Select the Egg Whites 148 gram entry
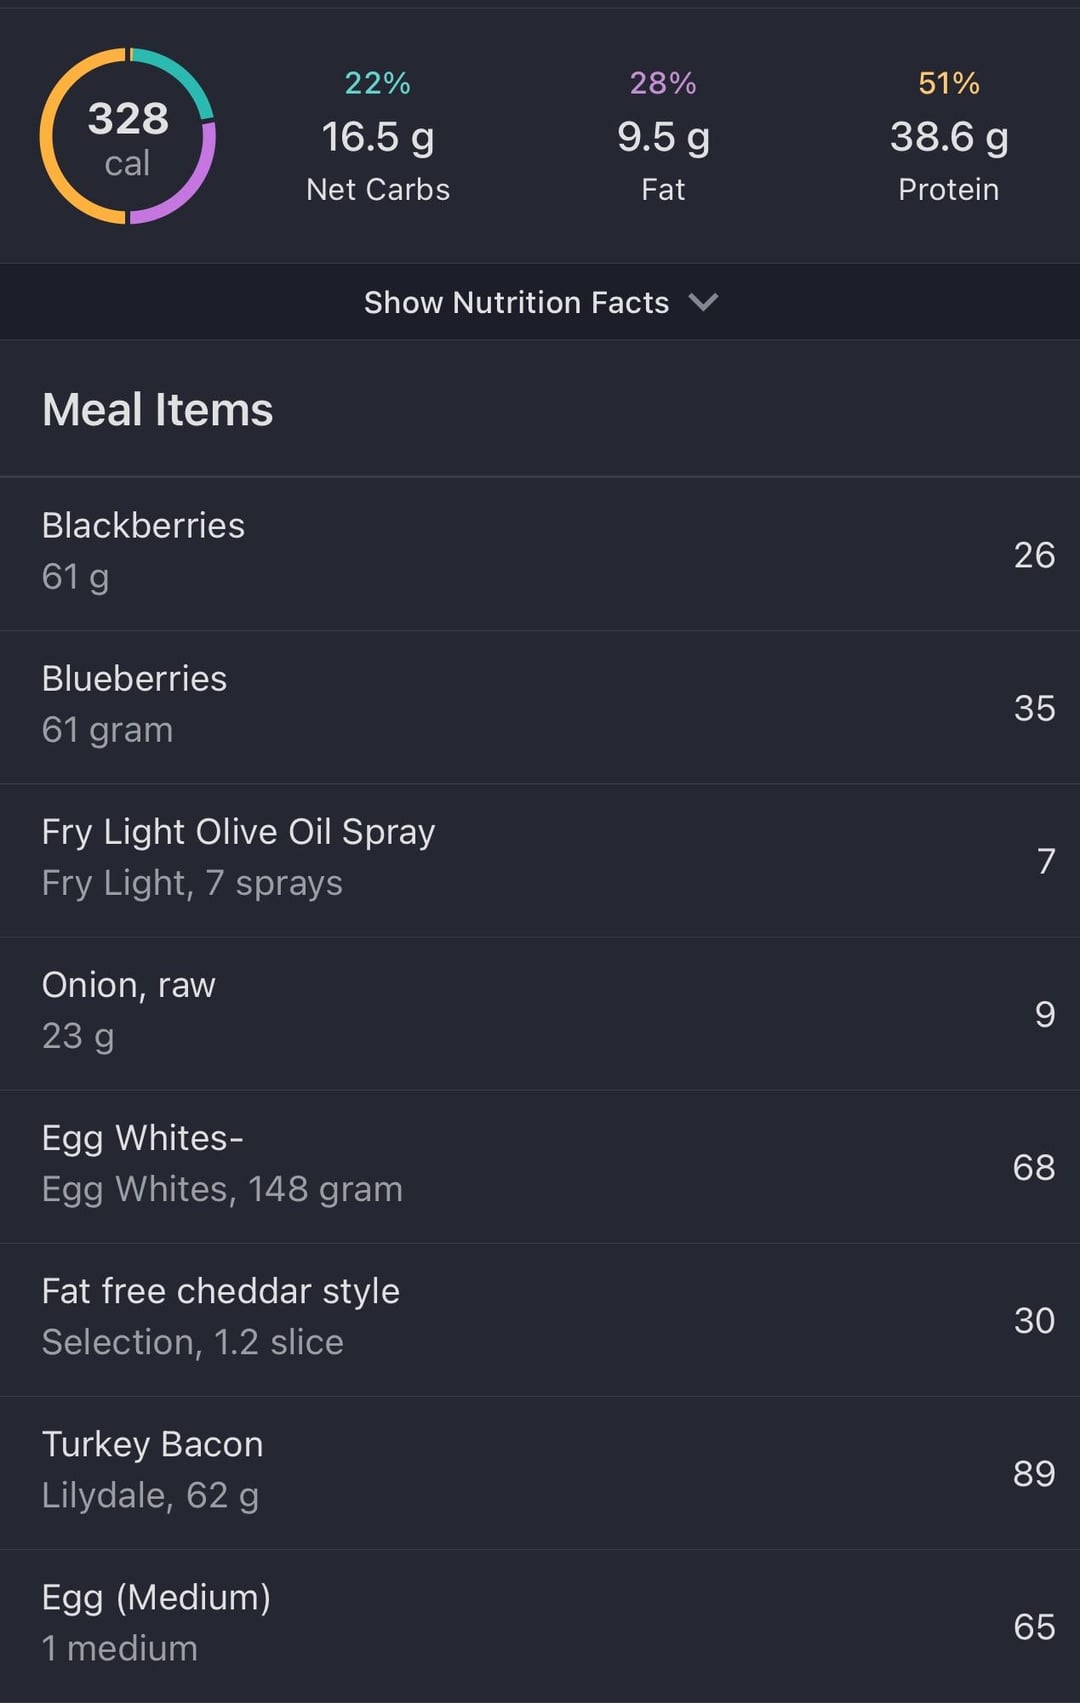1080x1703 pixels. [x=540, y=1166]
